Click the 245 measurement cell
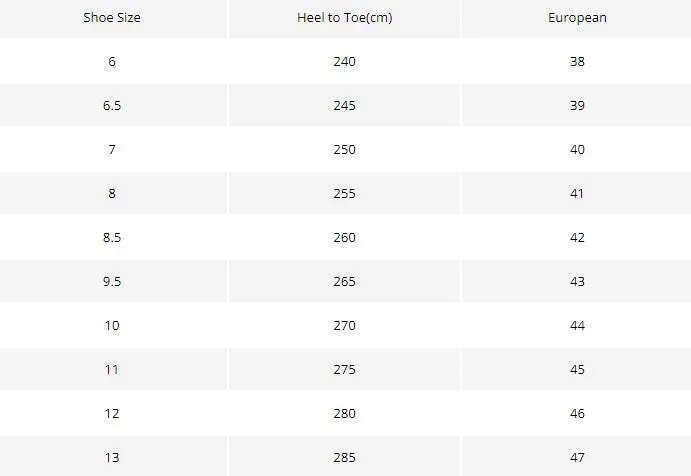Screen dimensions: 691x476 click(345, 105)
